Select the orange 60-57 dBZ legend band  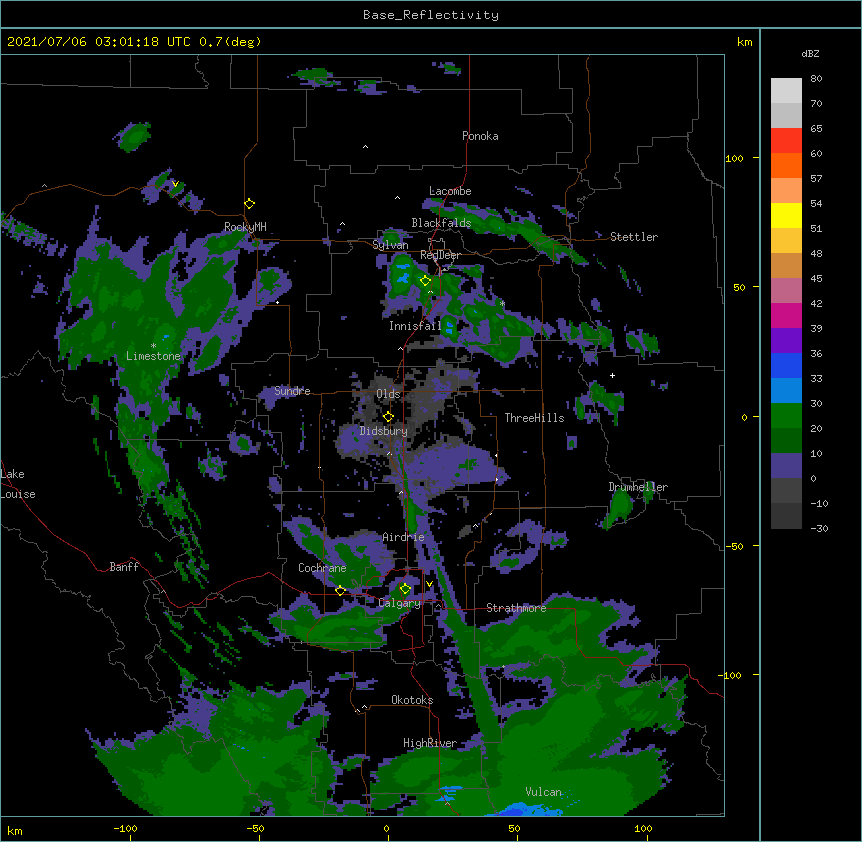[786, 165]
